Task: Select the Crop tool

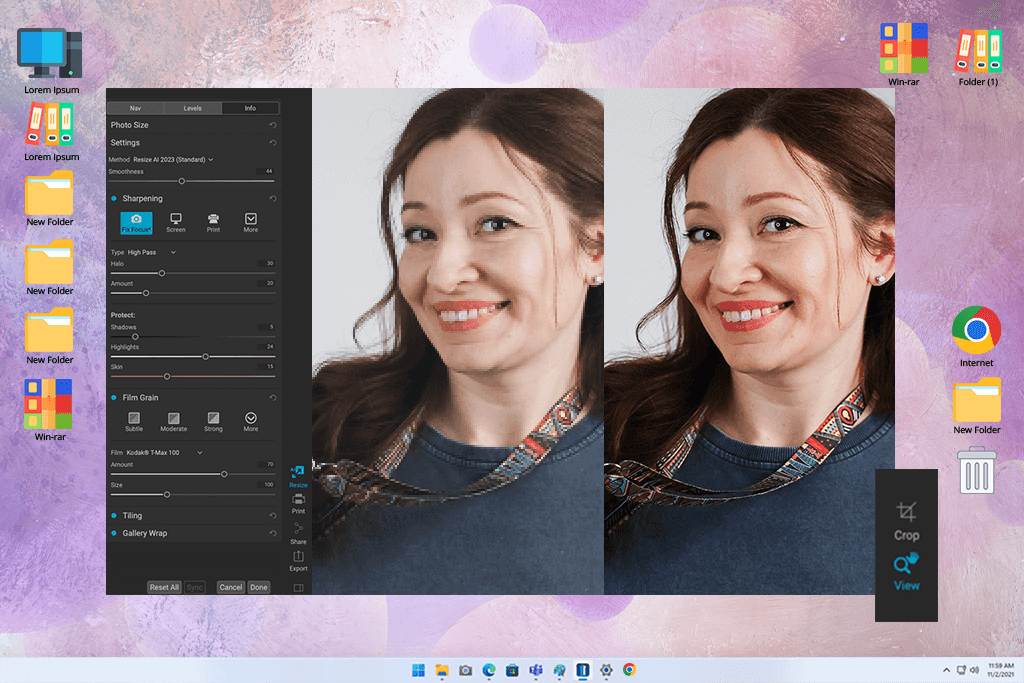Action: click(x=906, y=522)
